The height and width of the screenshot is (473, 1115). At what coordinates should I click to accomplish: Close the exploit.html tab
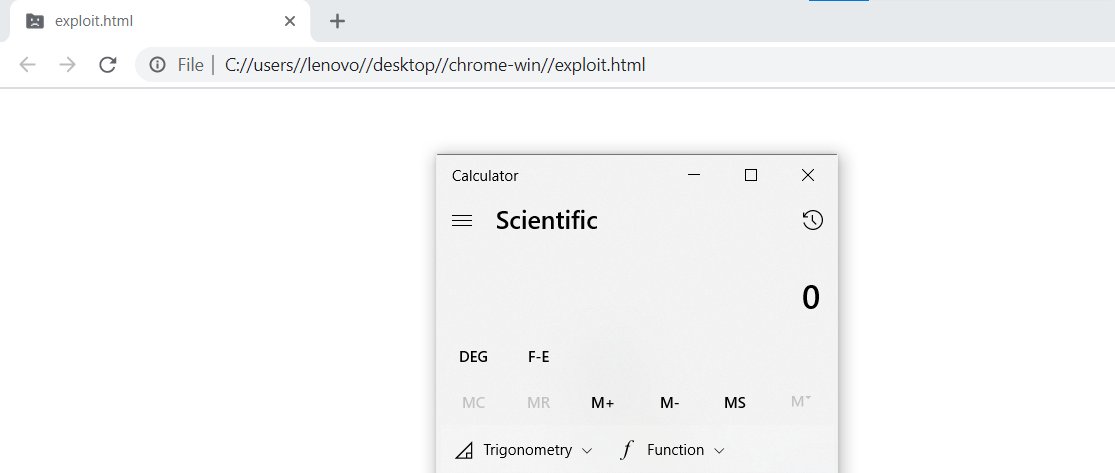click(290, 21)
